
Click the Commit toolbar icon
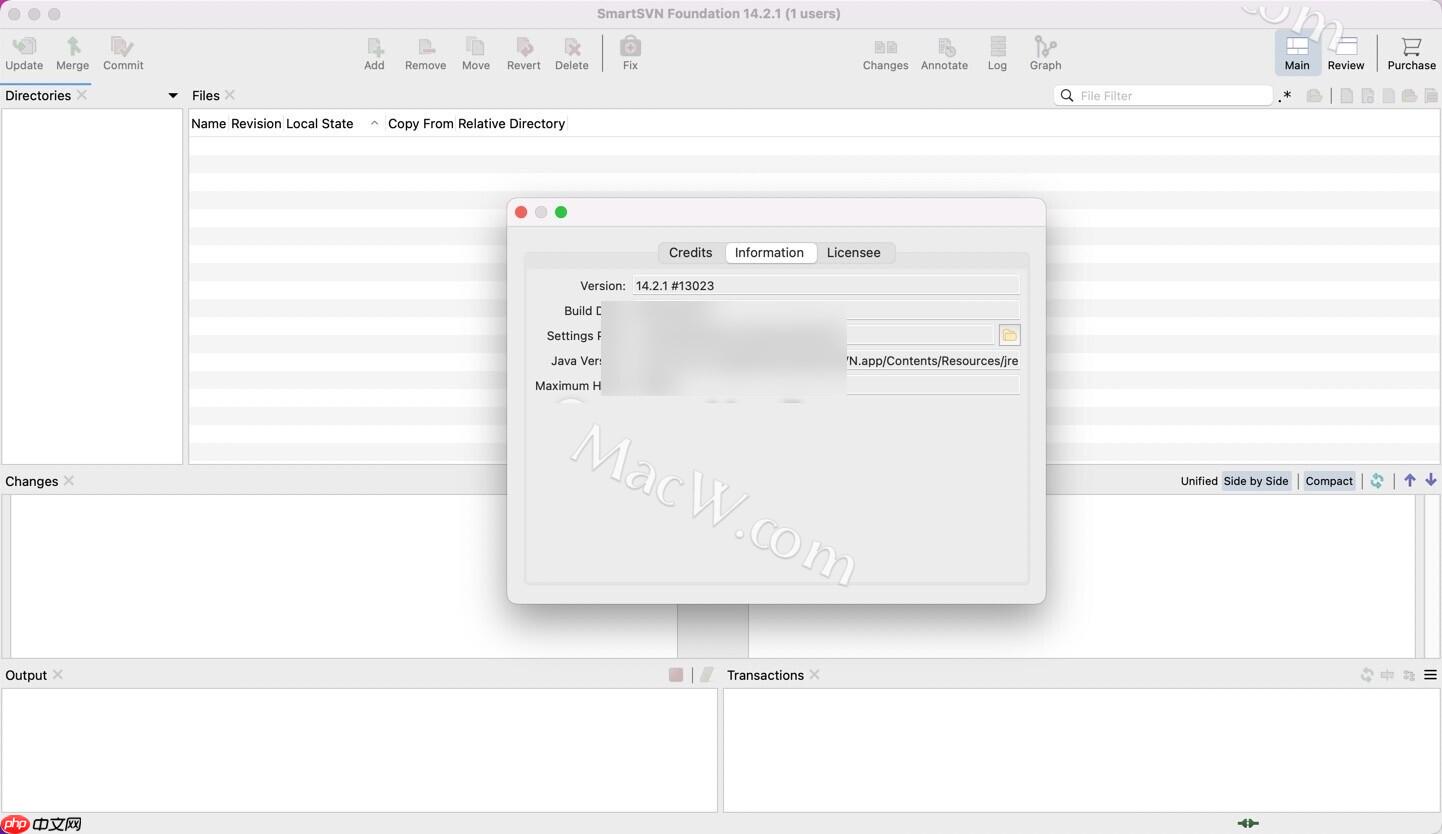[123, 53]
